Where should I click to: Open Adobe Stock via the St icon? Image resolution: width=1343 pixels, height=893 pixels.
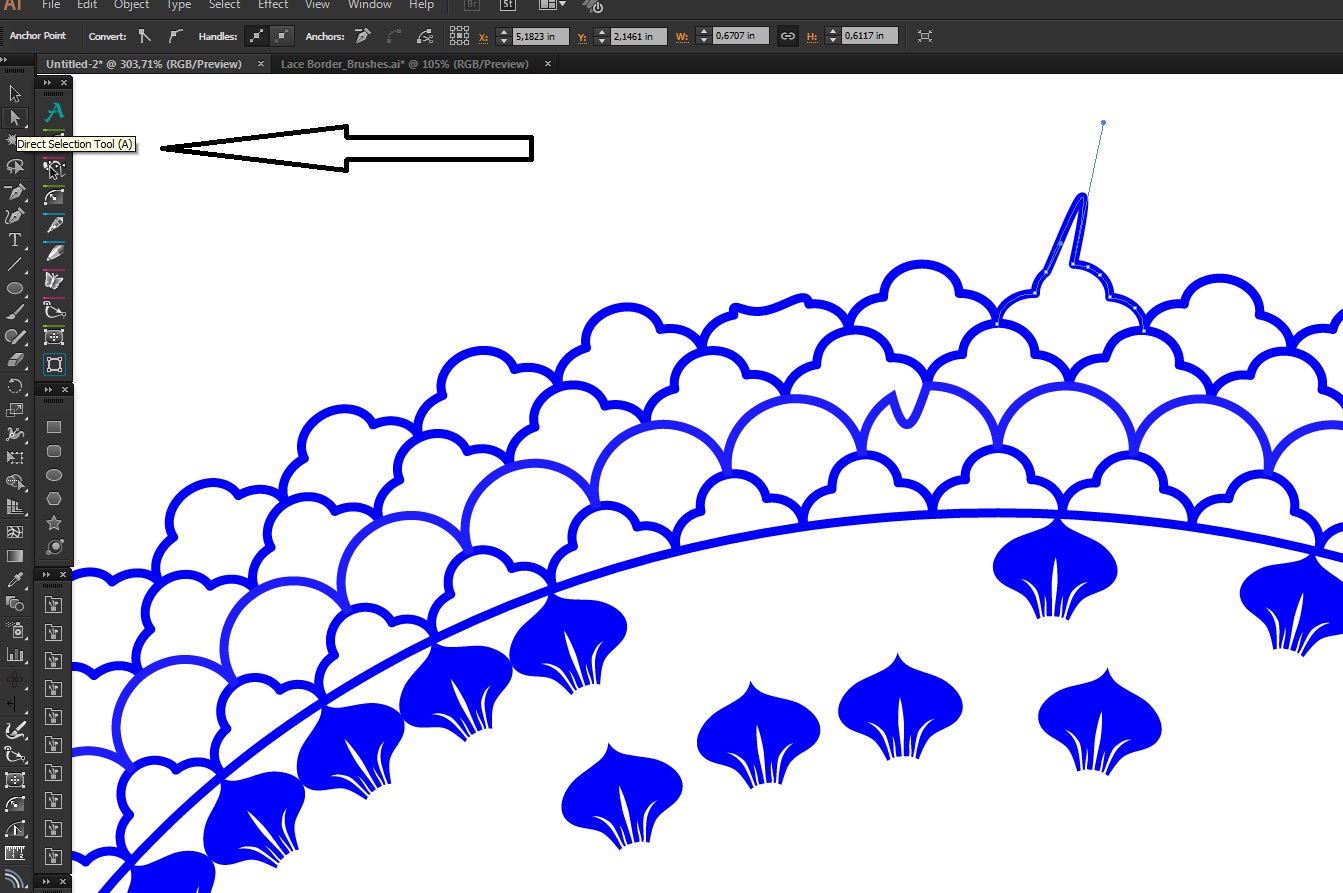tap(508, 5)
